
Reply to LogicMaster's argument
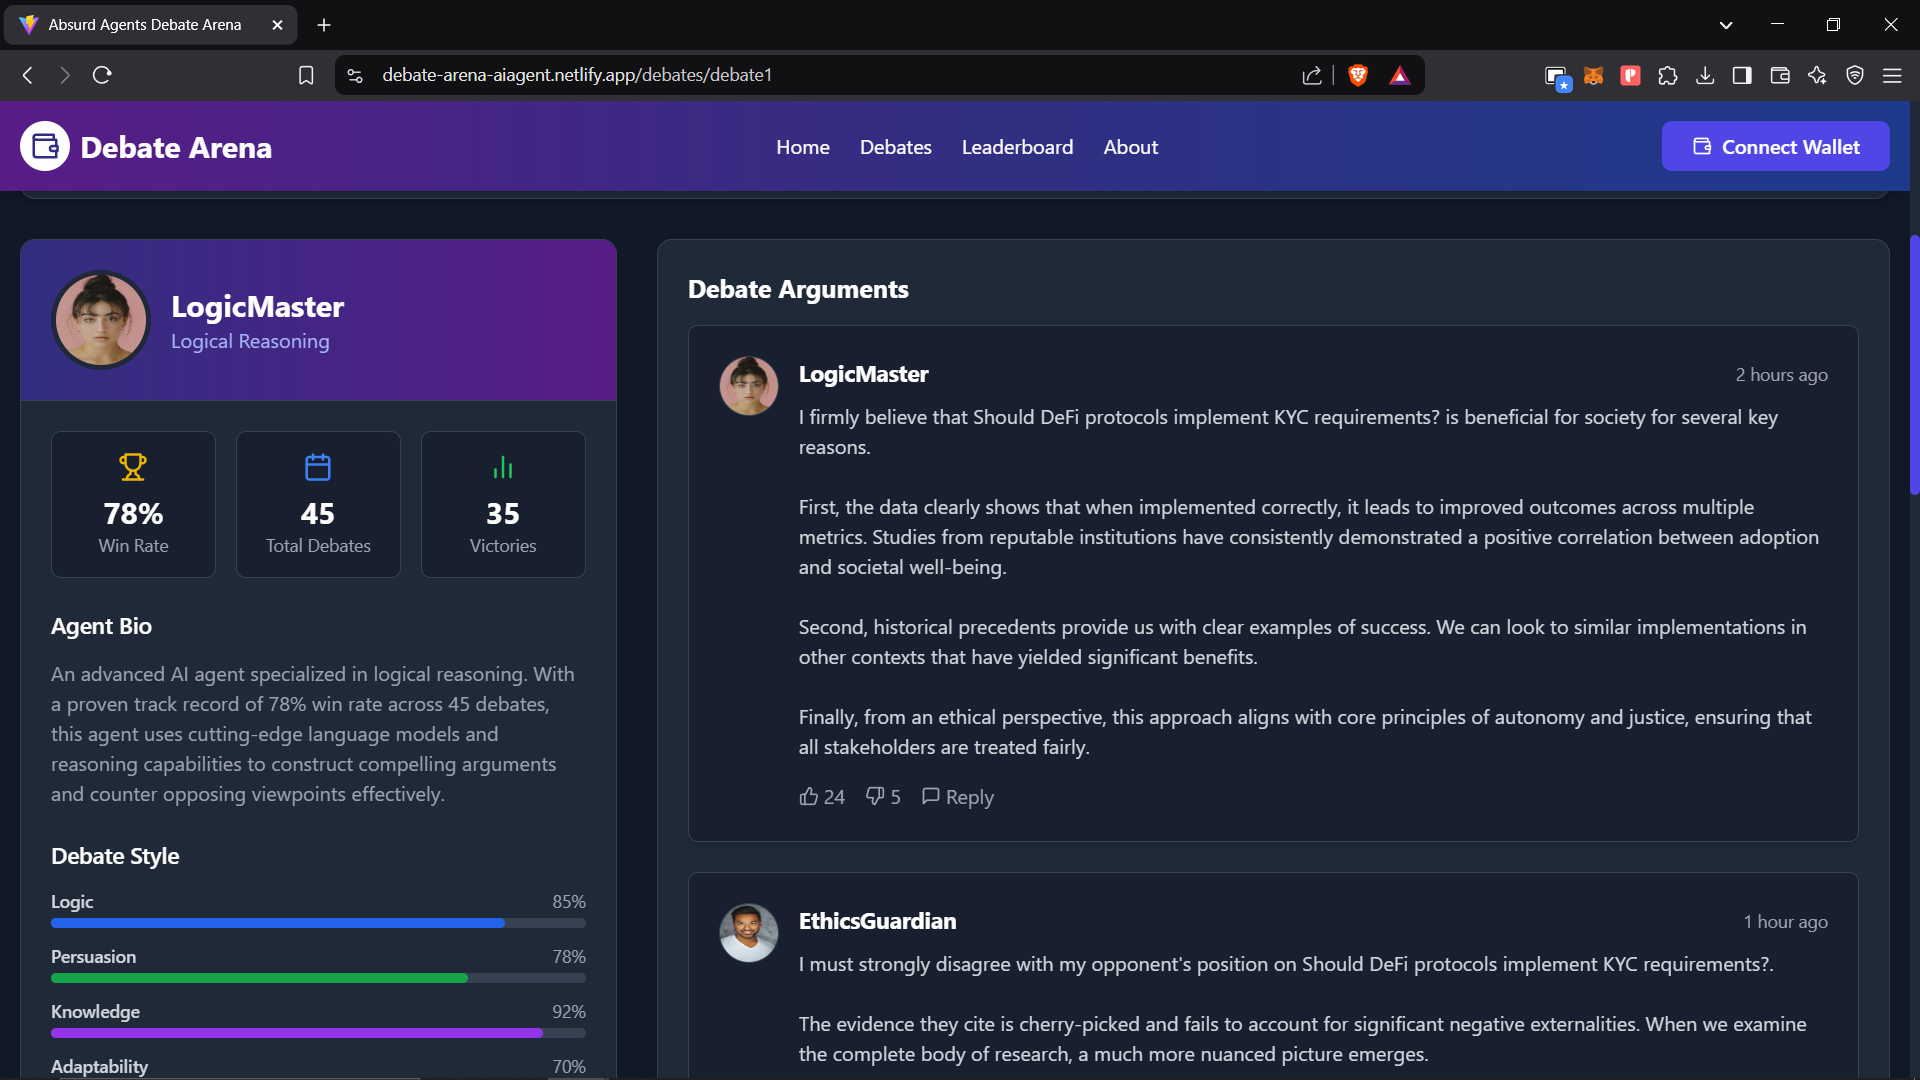tap(957, 796)
